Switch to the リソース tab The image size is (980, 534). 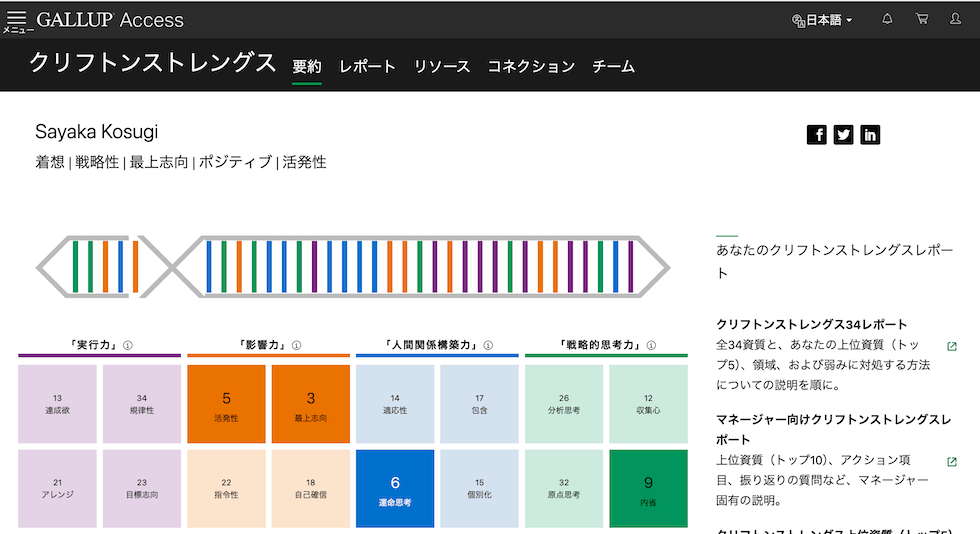pyautogui.click(x=442, y=66)
